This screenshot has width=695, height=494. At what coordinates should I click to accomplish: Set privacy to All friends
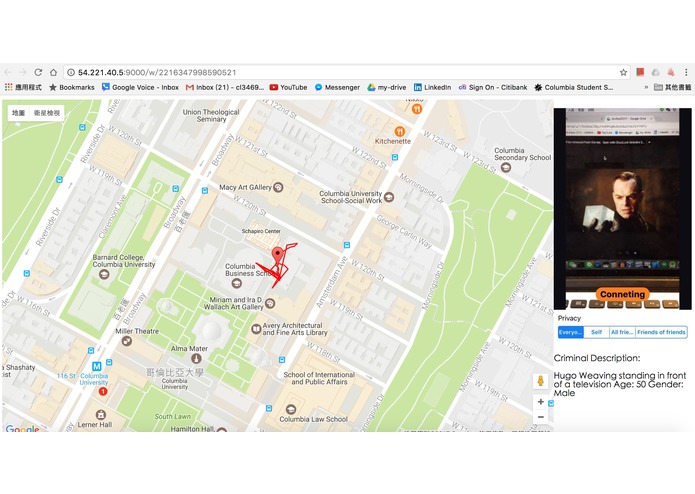point(622,332)
